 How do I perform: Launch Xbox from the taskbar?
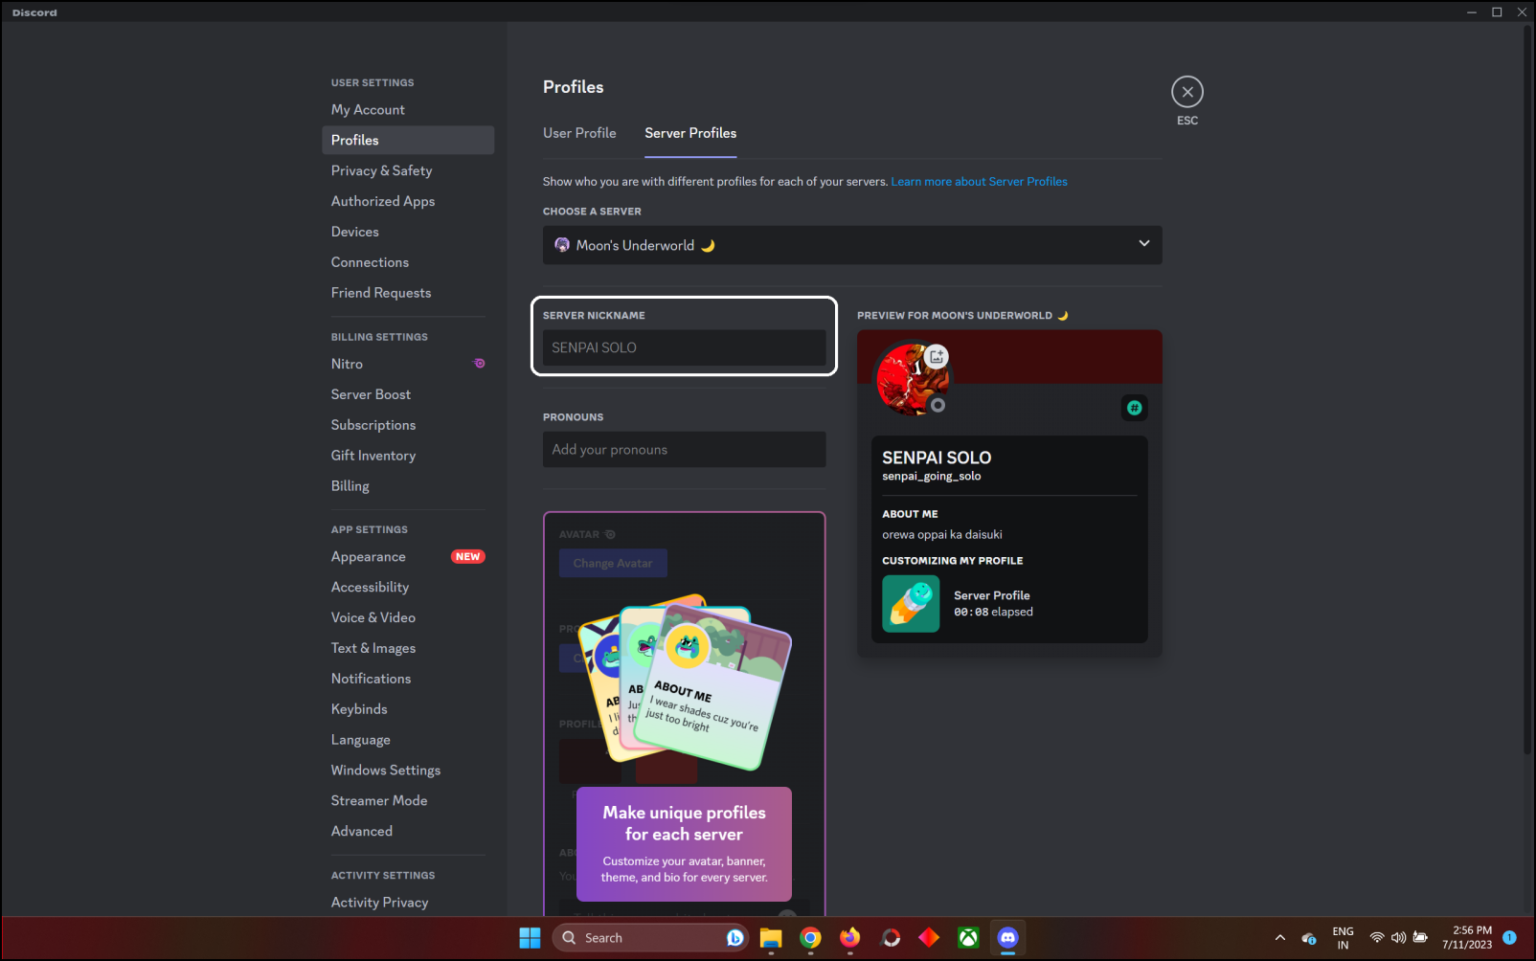[968, 938]
